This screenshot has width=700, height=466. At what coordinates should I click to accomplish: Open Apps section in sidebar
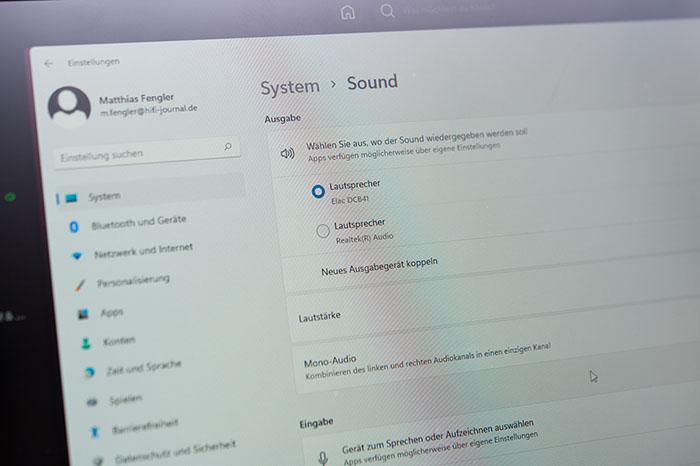click(112, 312)
